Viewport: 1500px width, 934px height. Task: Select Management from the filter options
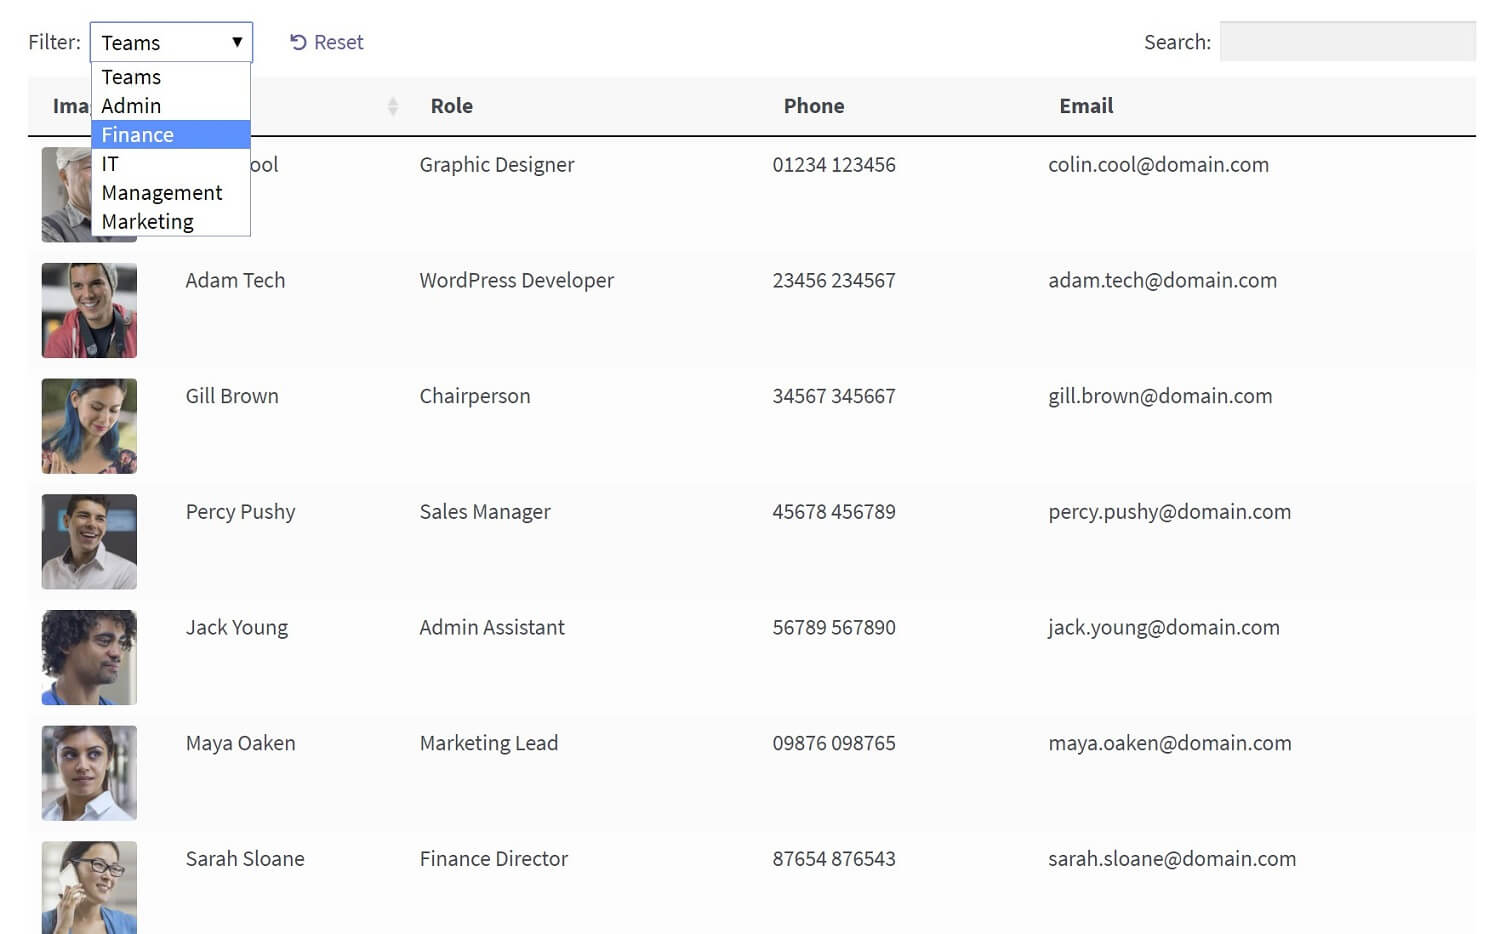pyautogui.click(x=161, y=192)
